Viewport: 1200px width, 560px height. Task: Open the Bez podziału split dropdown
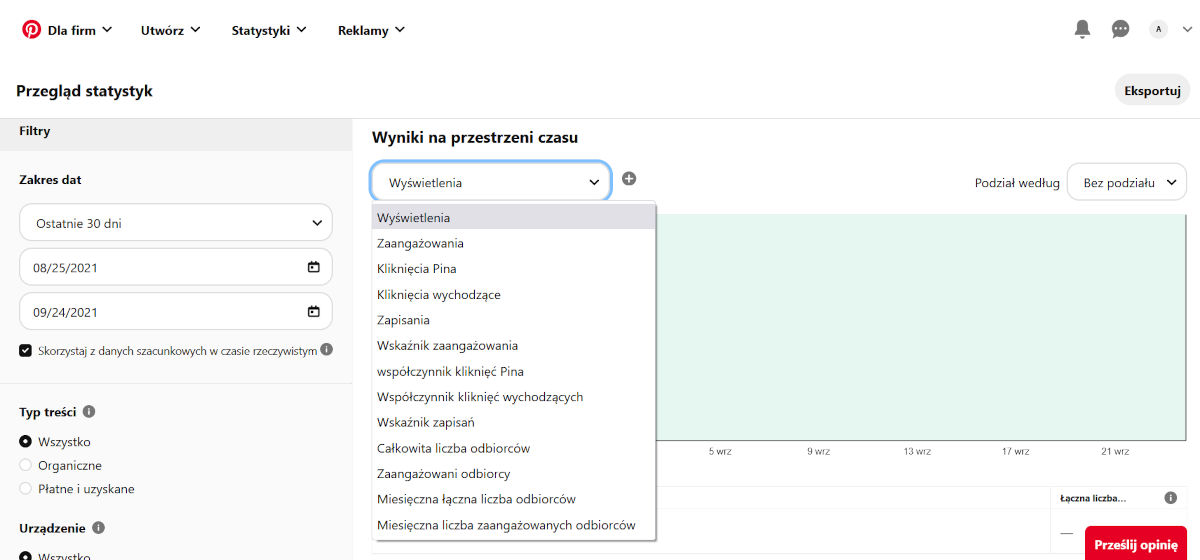pyautogui.click(x=1126, y=183)
